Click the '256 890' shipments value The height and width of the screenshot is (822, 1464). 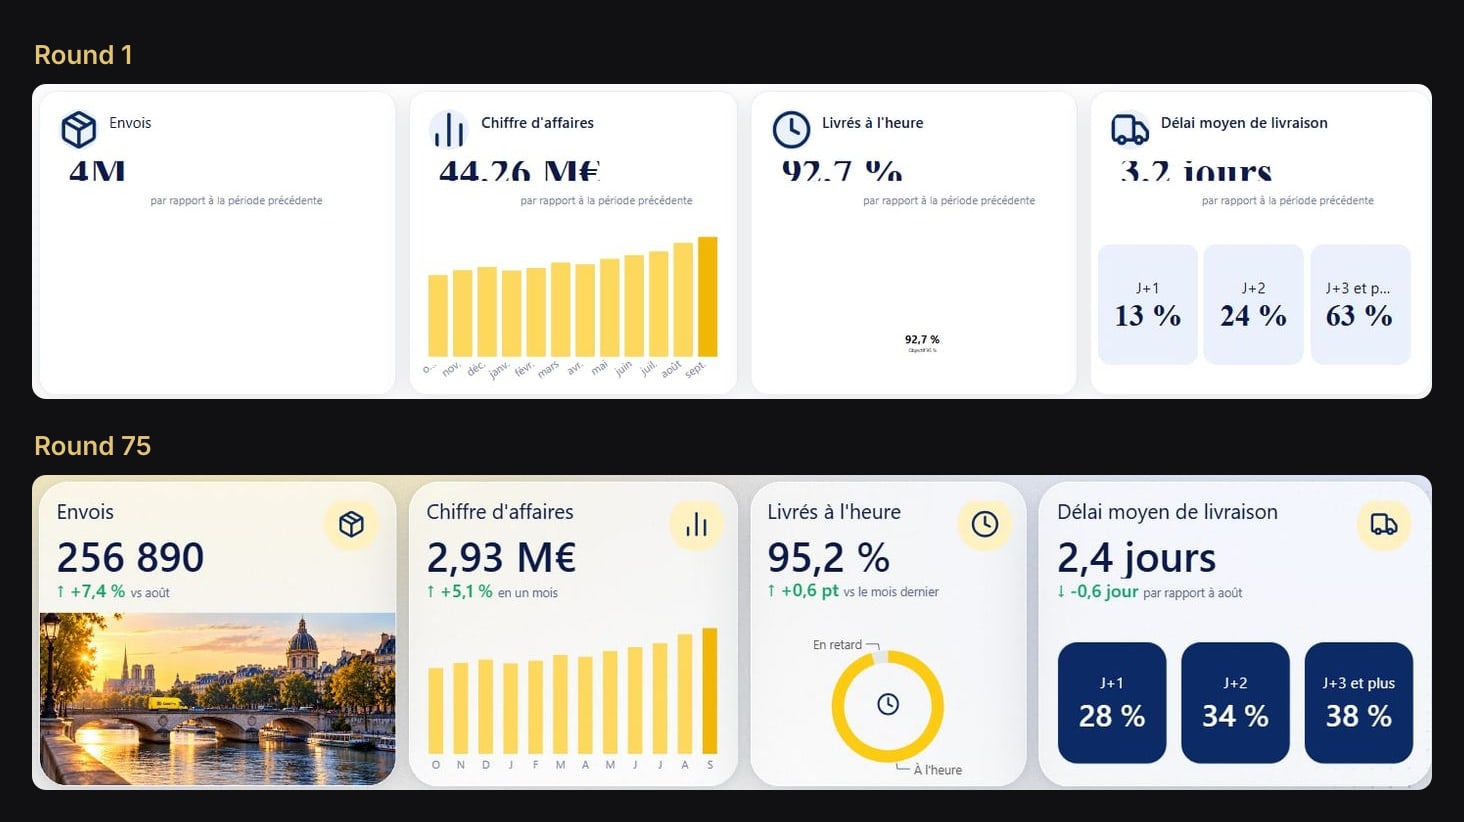(130, 557)
